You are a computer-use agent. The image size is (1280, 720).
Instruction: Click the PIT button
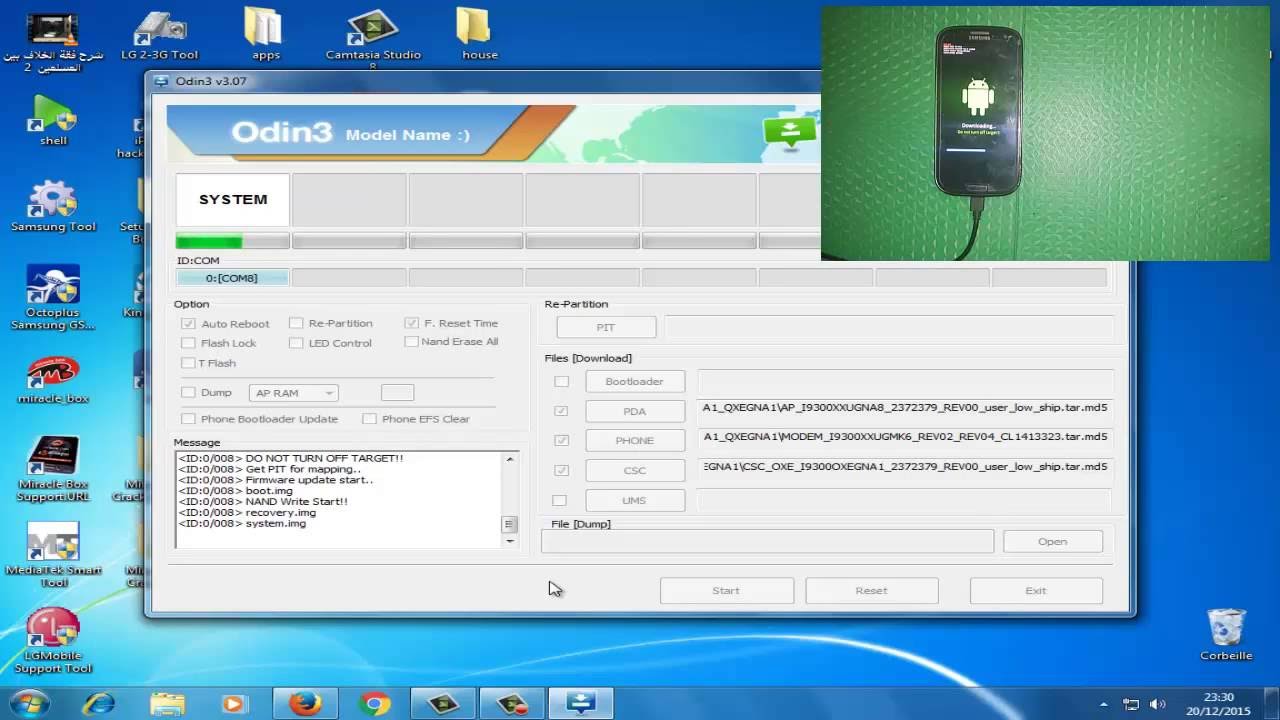[x=606, y=327]
